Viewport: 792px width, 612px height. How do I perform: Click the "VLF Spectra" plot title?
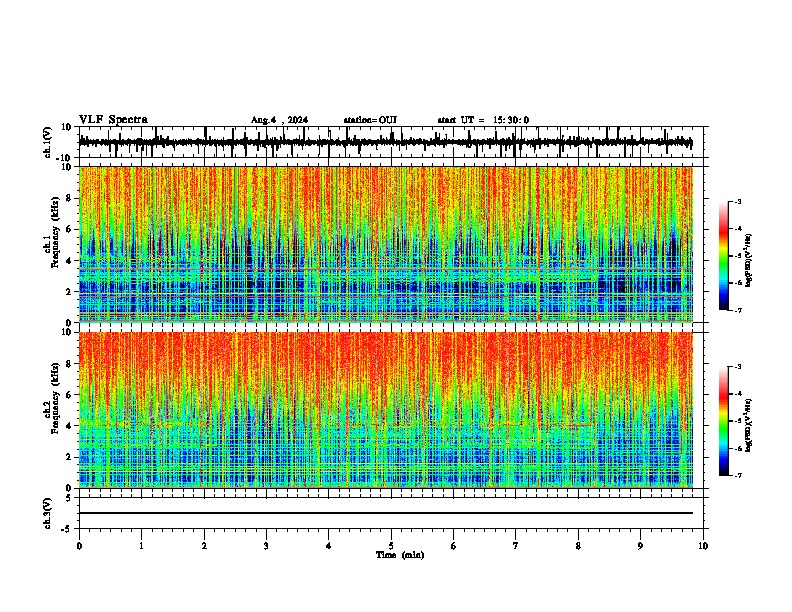tap(113, 120)
